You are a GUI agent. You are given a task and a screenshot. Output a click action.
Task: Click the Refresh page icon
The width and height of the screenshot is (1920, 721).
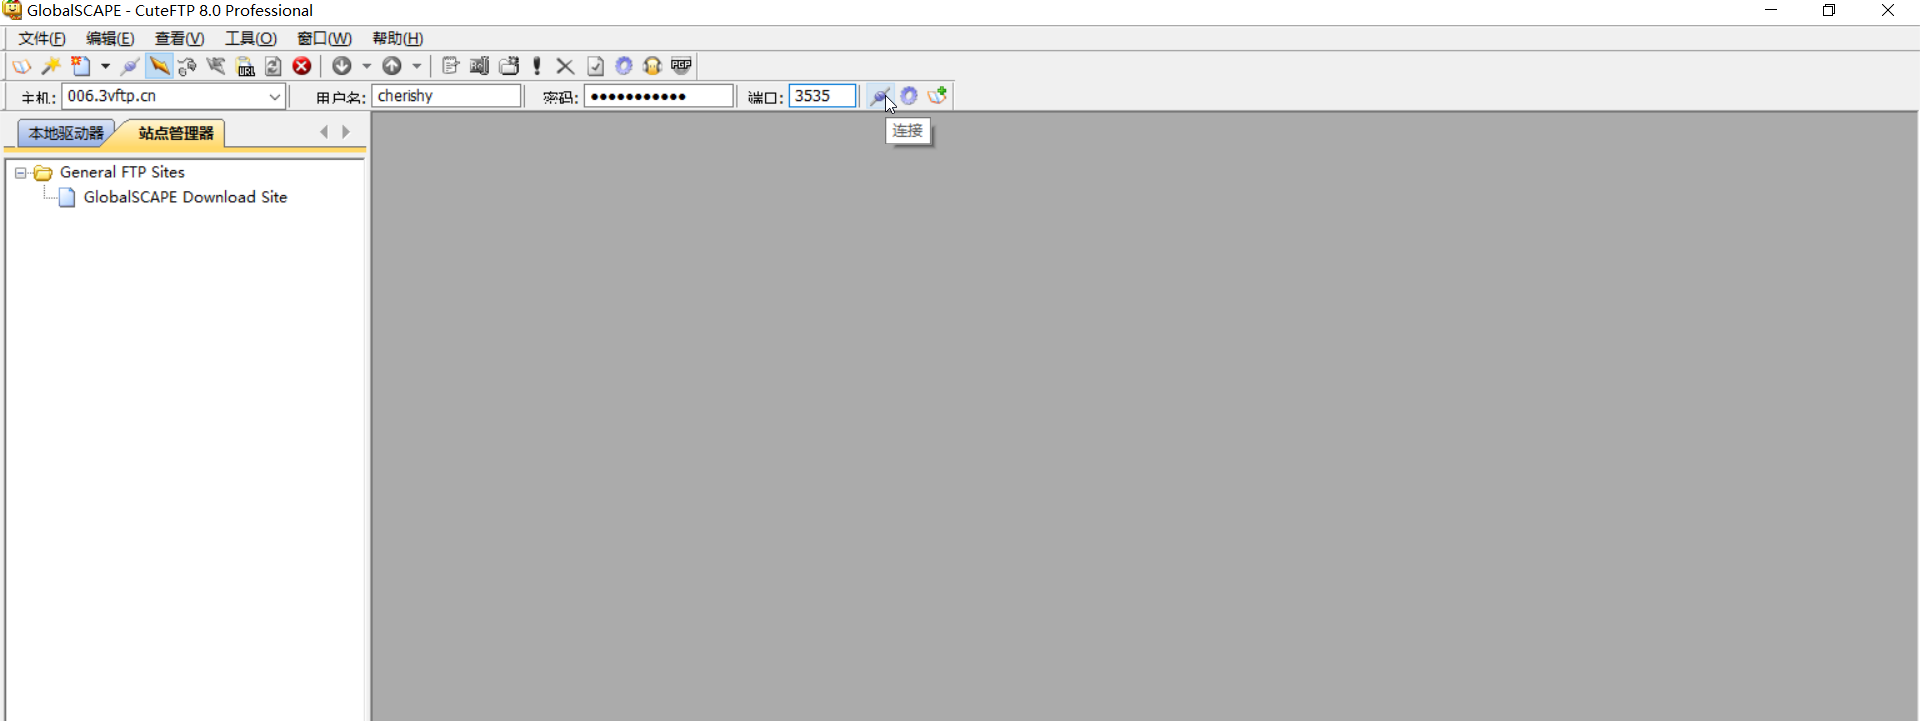(x=273, y=66)
